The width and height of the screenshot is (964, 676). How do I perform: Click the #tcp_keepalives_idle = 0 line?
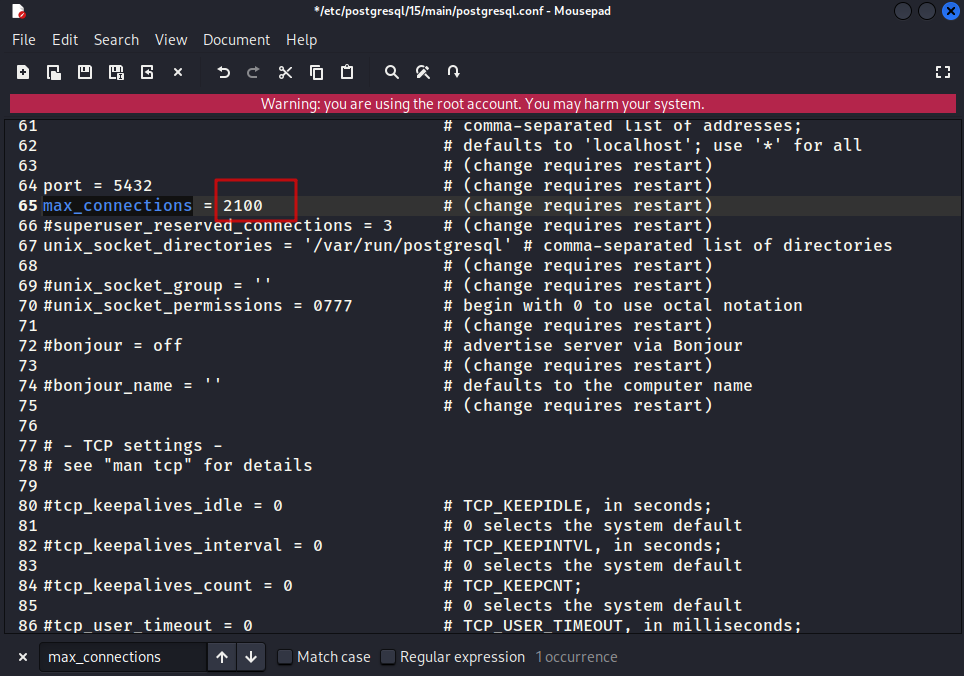[x=163, y=506]
